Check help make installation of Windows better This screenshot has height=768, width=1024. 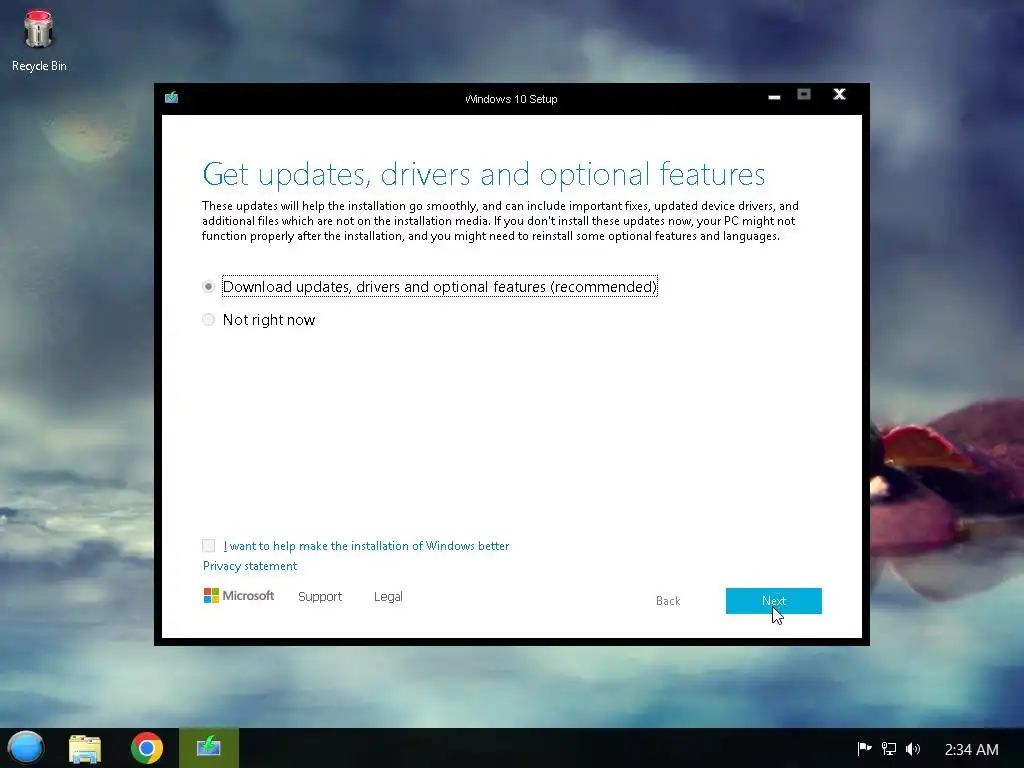(x=208, y=545)
